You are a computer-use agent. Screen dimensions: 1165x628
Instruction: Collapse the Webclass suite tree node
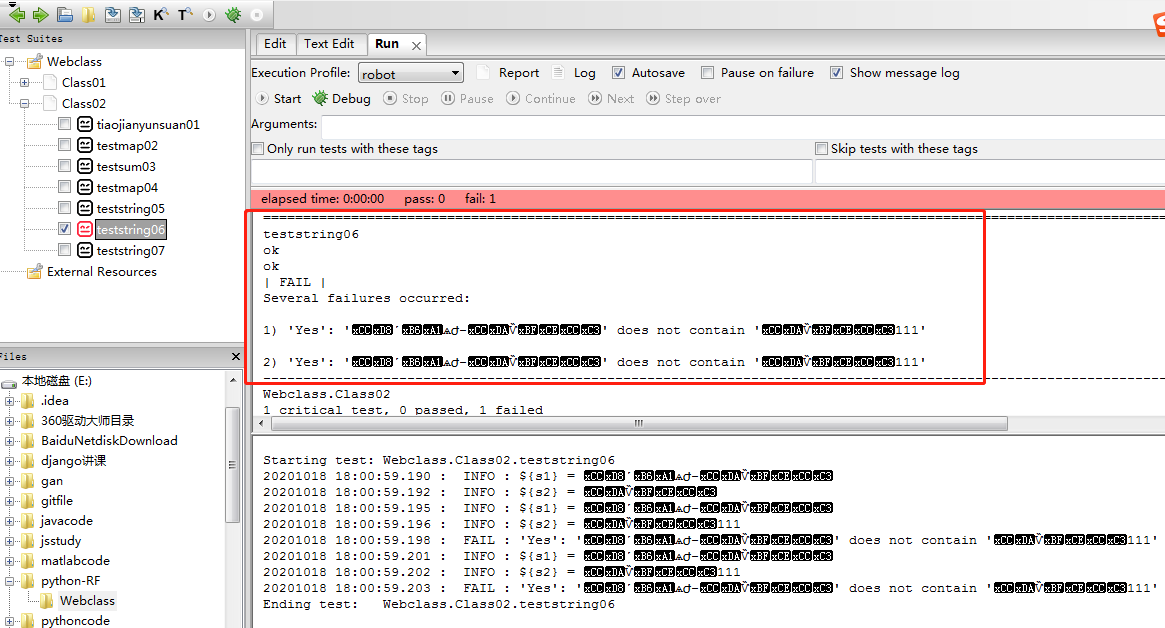point(10,62)
